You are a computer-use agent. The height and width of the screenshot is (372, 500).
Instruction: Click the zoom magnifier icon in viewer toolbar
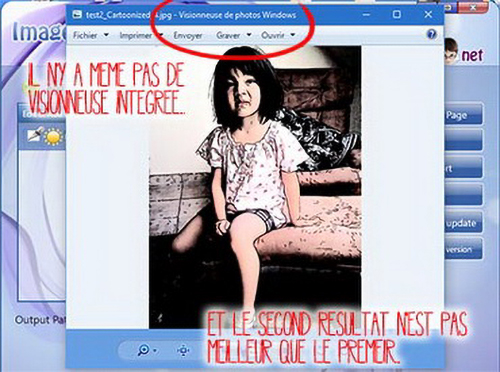coord(144,349)
